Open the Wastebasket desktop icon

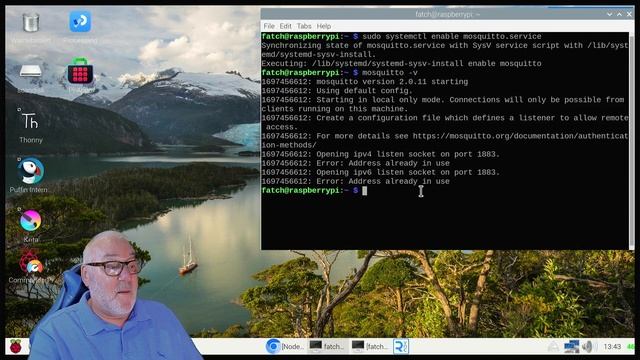pyautogui.click(x=31, y=23)
